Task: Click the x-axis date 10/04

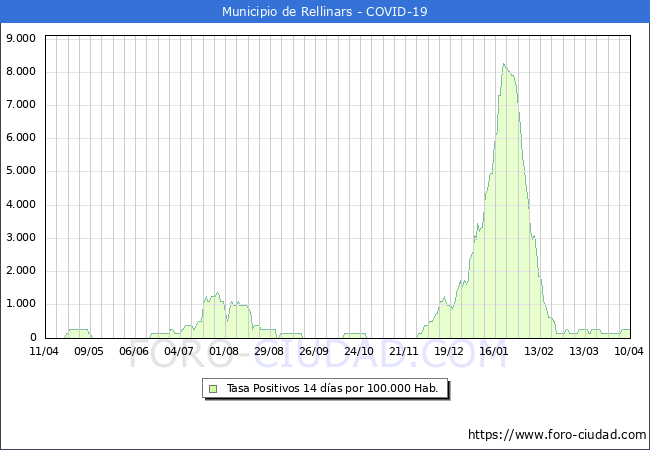Action: click(x=628, y=351)
